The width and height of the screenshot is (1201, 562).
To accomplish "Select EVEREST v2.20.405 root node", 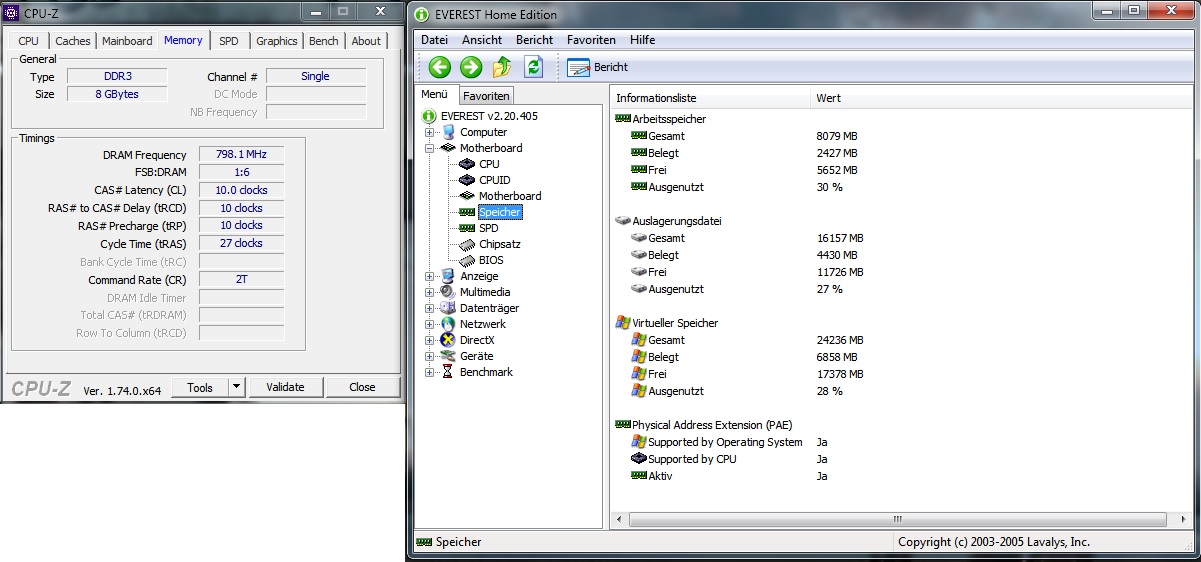I will [x=489, y=116].
